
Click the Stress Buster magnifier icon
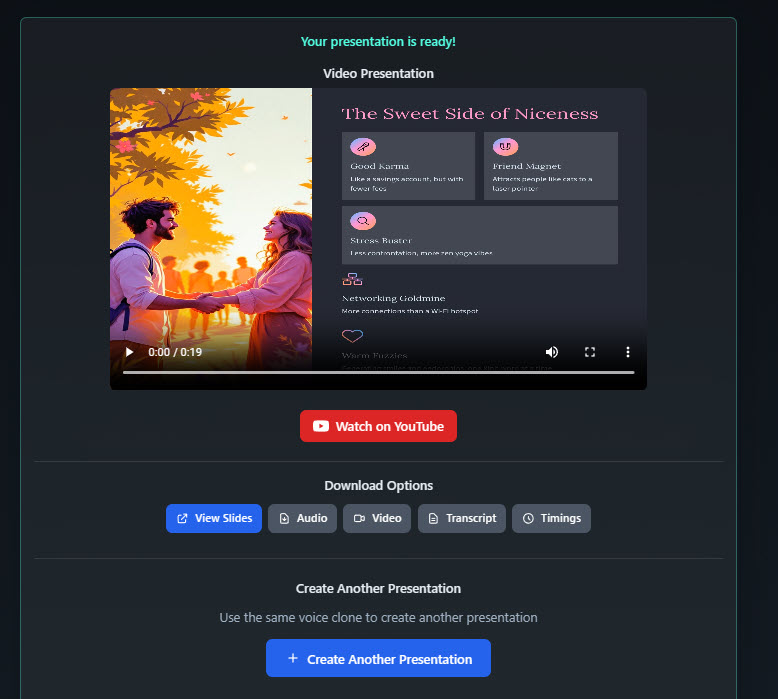(x=363, y=221)
